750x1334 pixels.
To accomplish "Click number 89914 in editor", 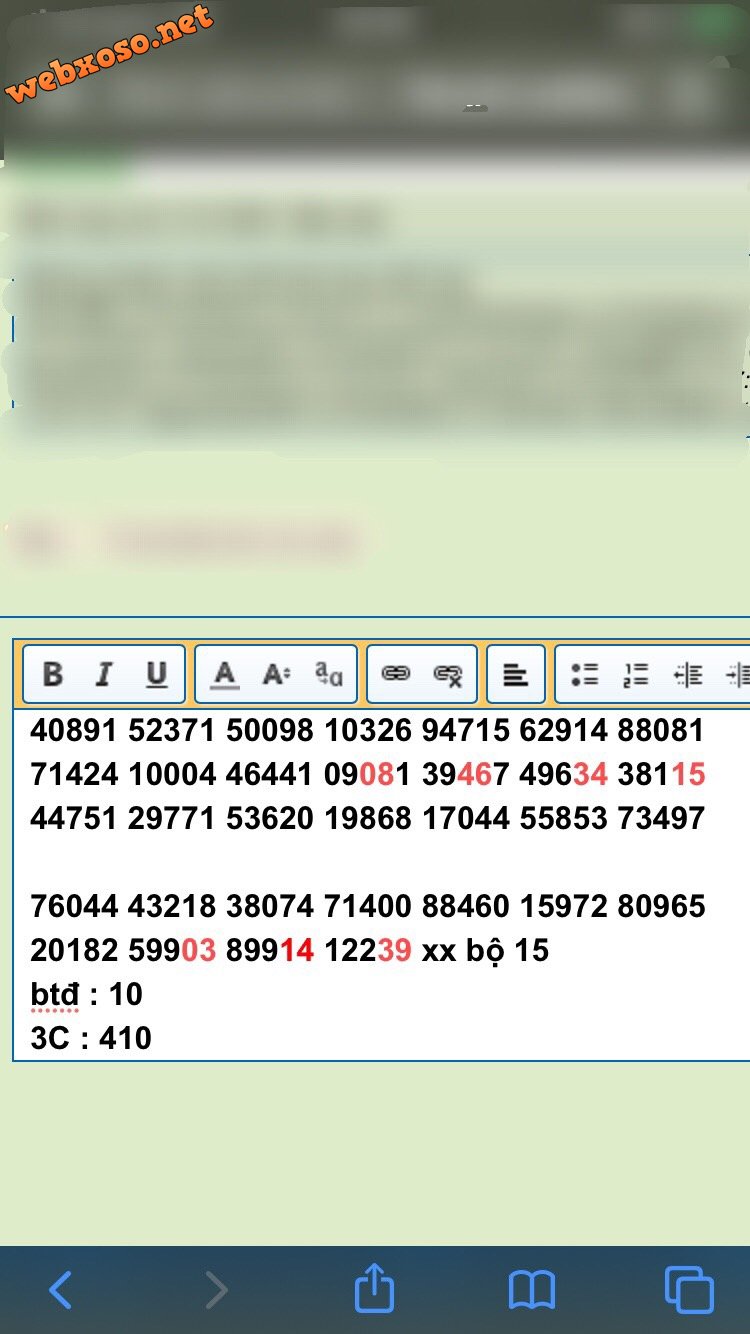I will pyautogui.click(x=270, y=950).
